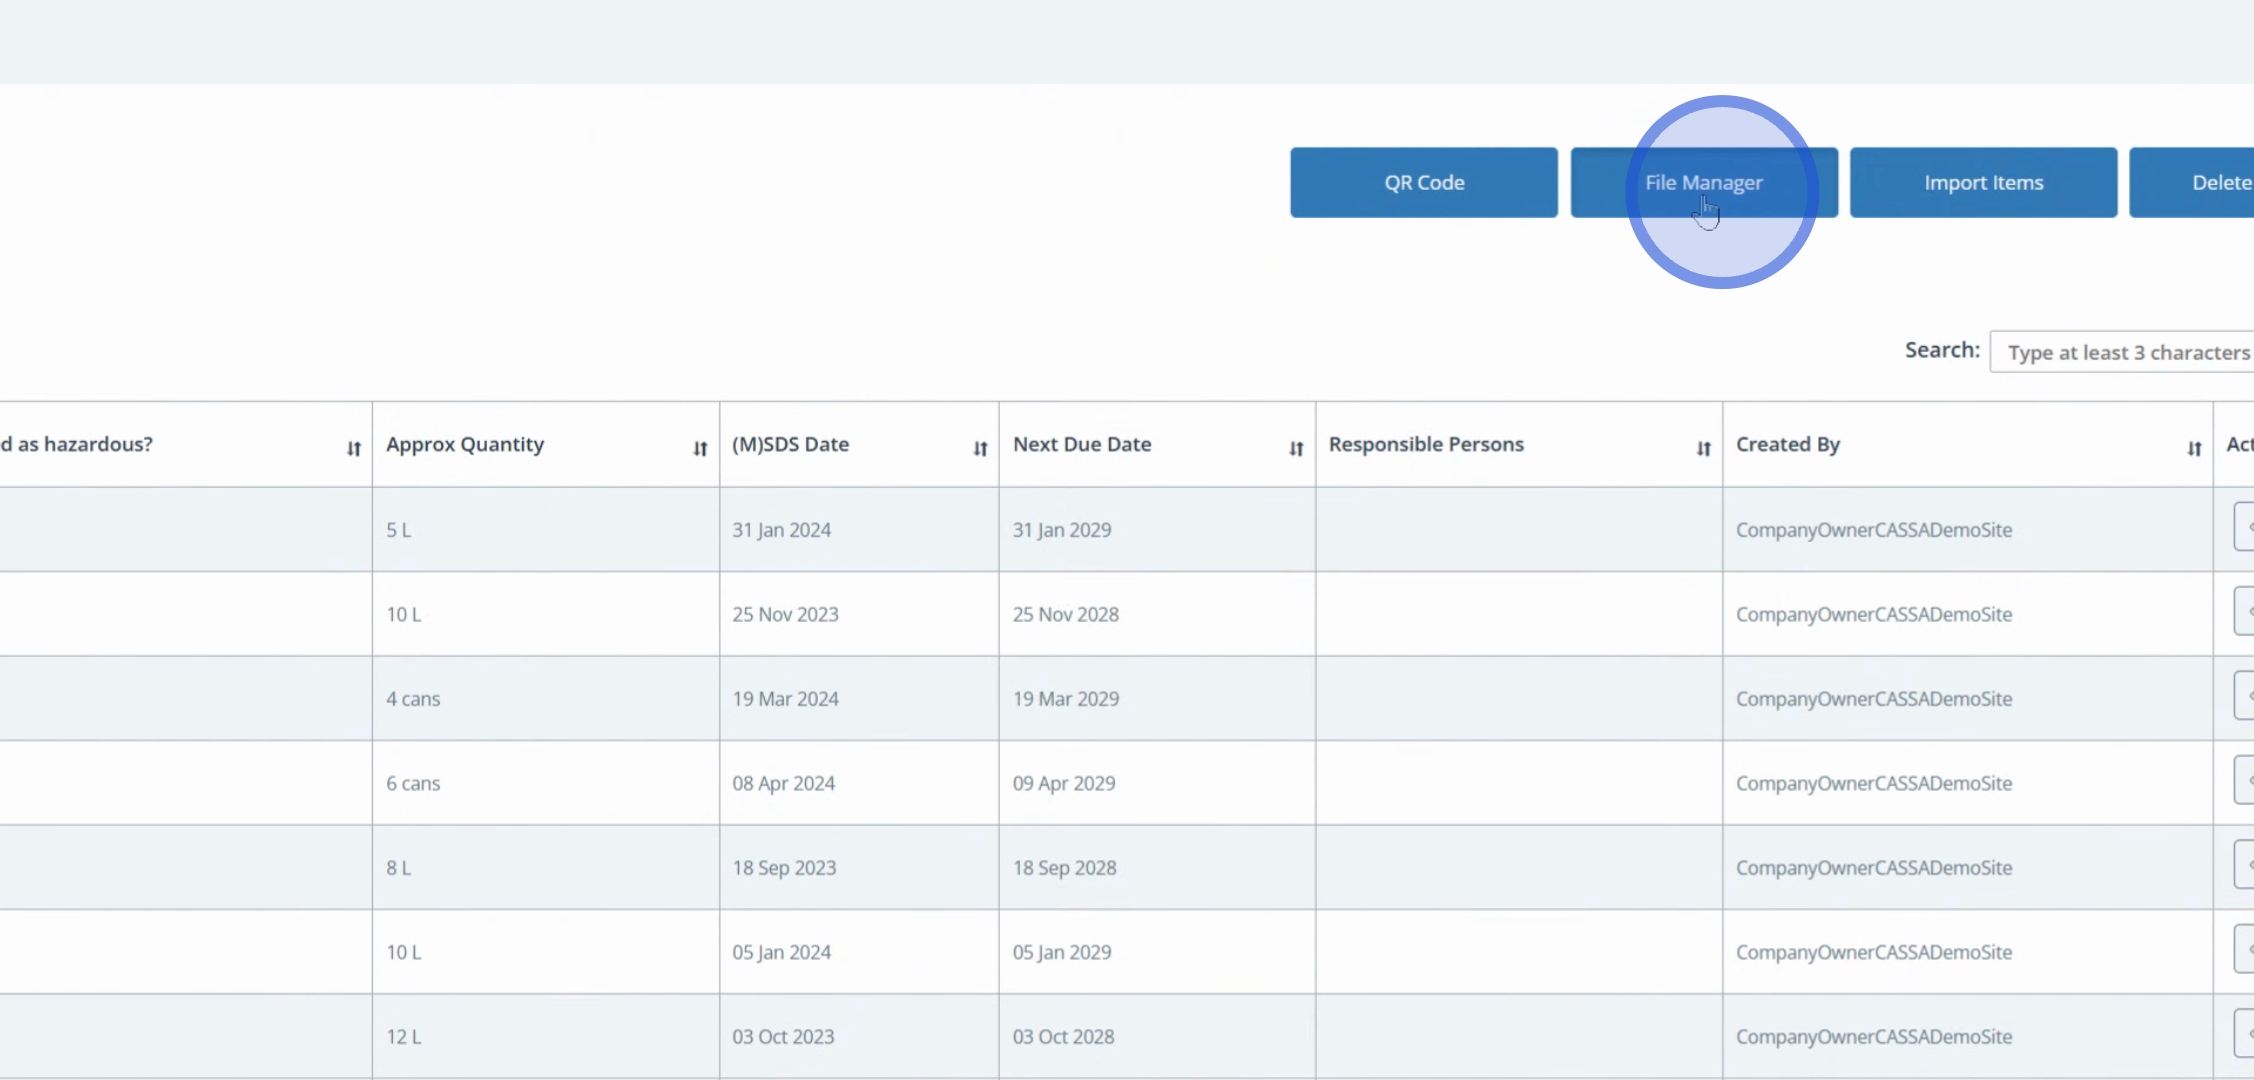Click Next Due Date column header
The image size is (2254, 1080).
[x=1082, y=445]
